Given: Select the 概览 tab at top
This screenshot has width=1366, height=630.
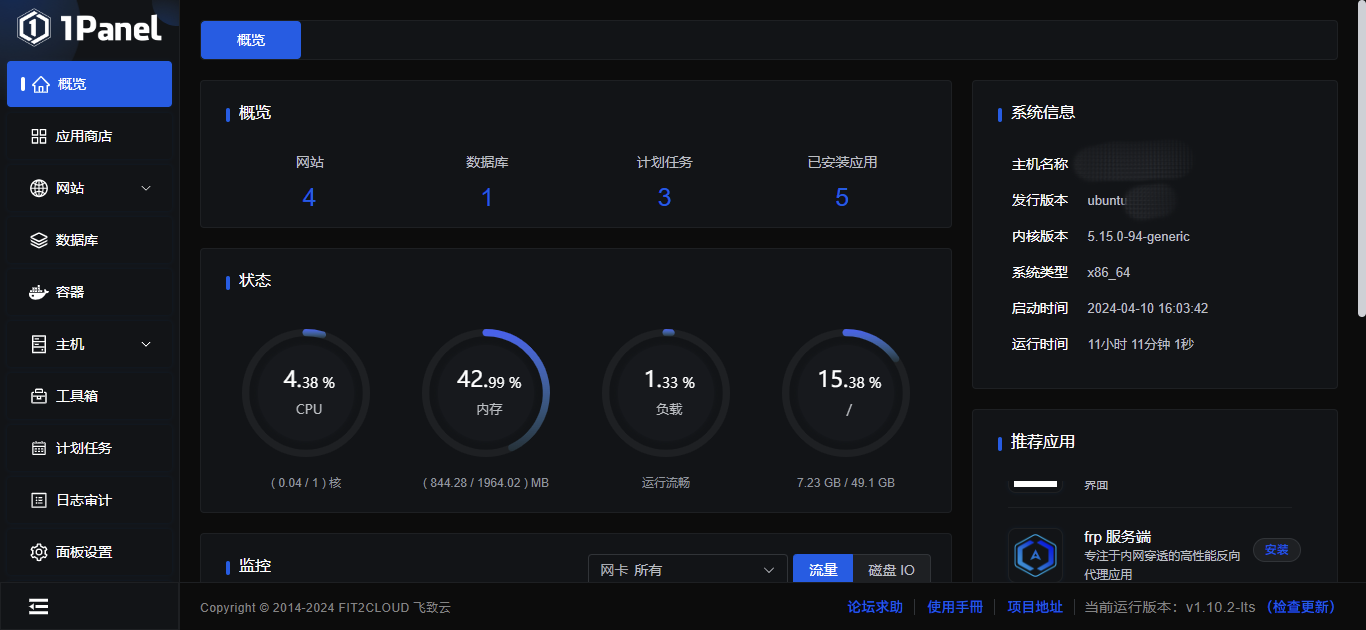Looking at the screenshot, I should coord(251,40).
